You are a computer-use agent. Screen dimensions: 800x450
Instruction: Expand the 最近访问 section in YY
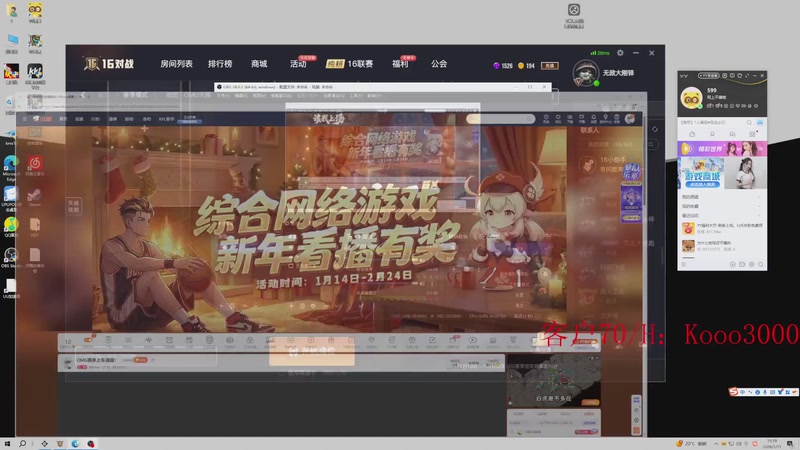pos(721,215)
